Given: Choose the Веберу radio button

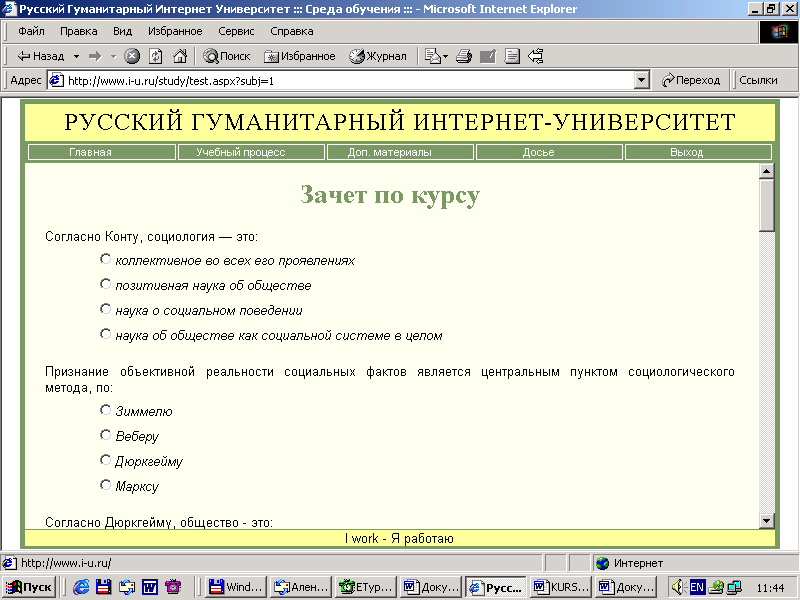Looking at the screenshot, I should tap(105, 435).
